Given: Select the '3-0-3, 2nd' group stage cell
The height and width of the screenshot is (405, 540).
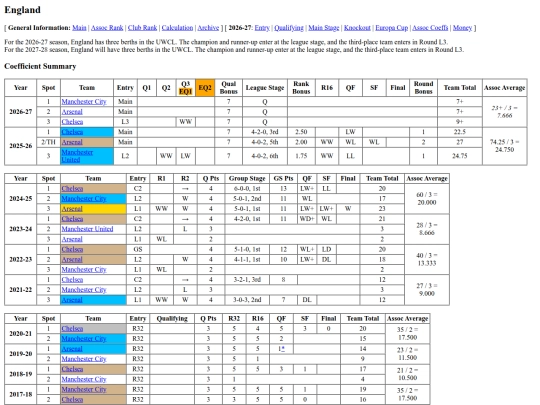Looking at the screenshot, I should (247, 300).
